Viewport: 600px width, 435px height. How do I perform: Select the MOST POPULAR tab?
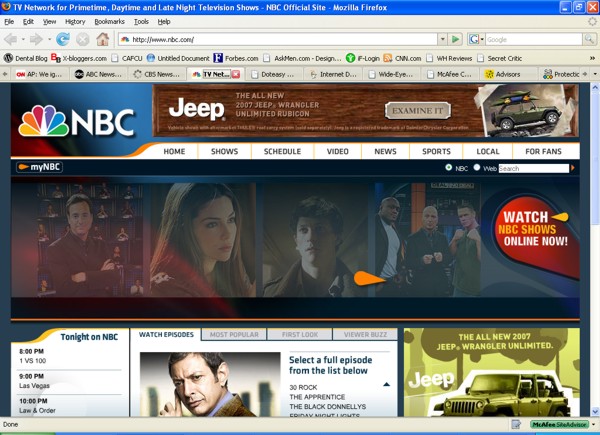point(234,334)
